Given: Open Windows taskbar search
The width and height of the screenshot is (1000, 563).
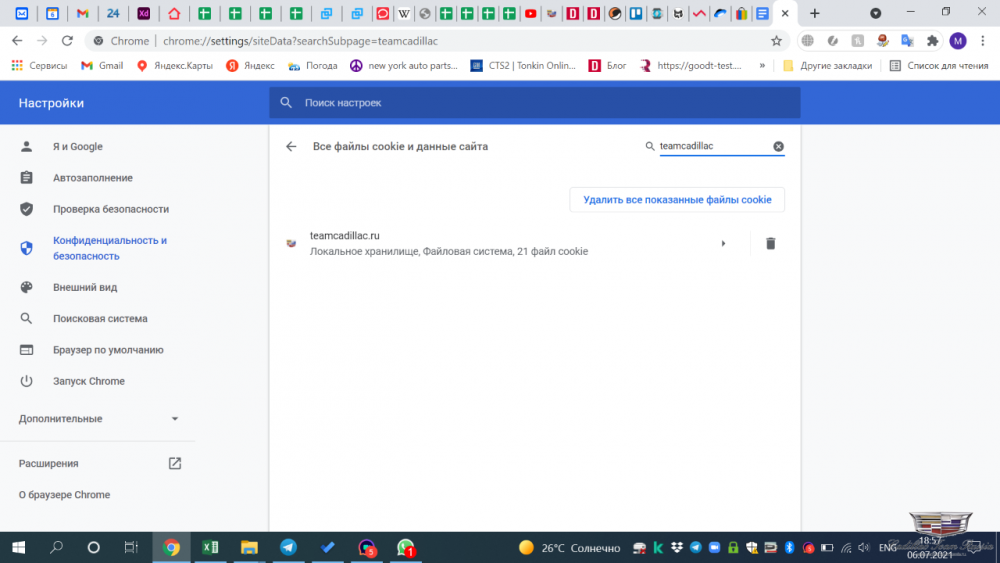Looking at the screenshot, I should click(x=56, y=548).
